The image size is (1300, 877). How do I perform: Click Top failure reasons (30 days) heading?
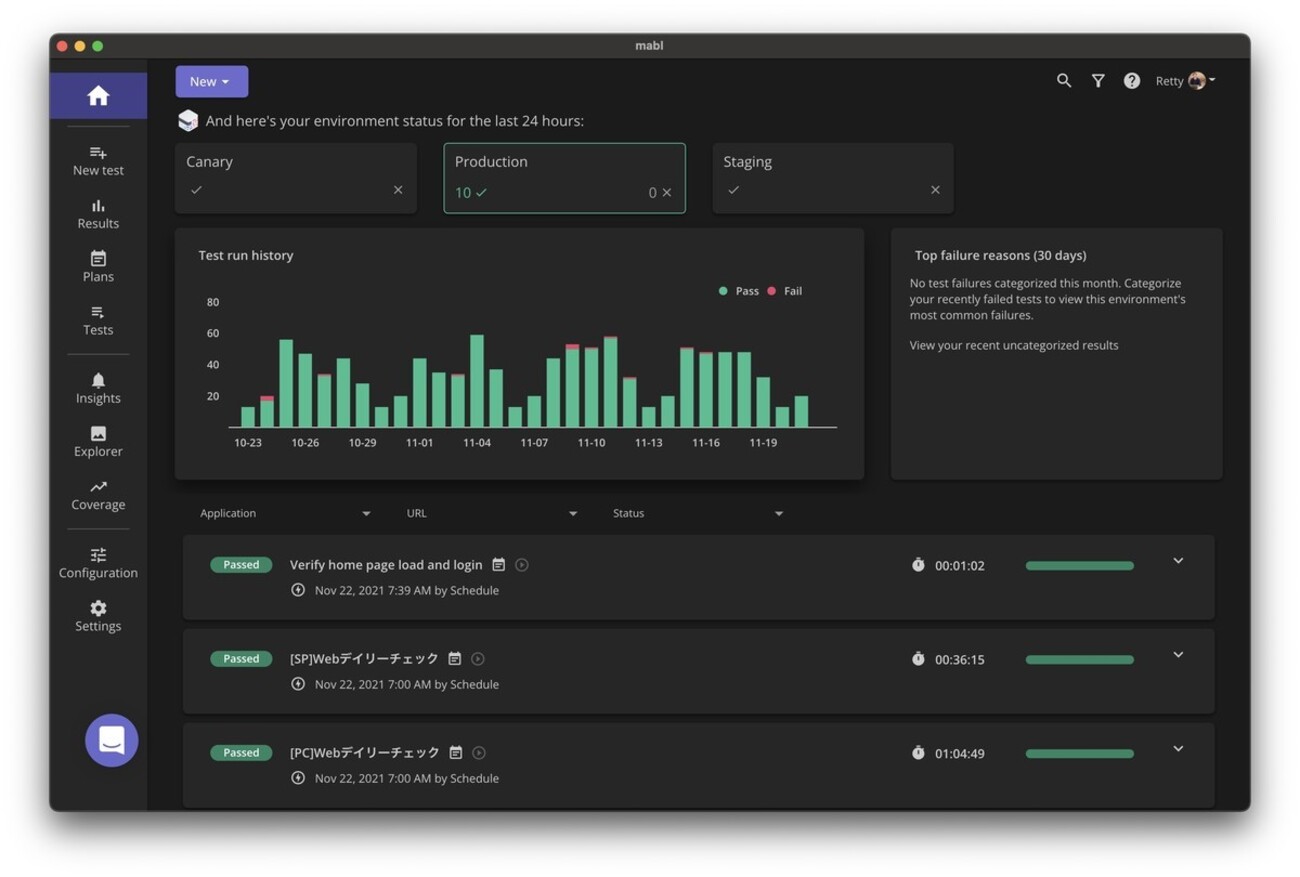1000,256
